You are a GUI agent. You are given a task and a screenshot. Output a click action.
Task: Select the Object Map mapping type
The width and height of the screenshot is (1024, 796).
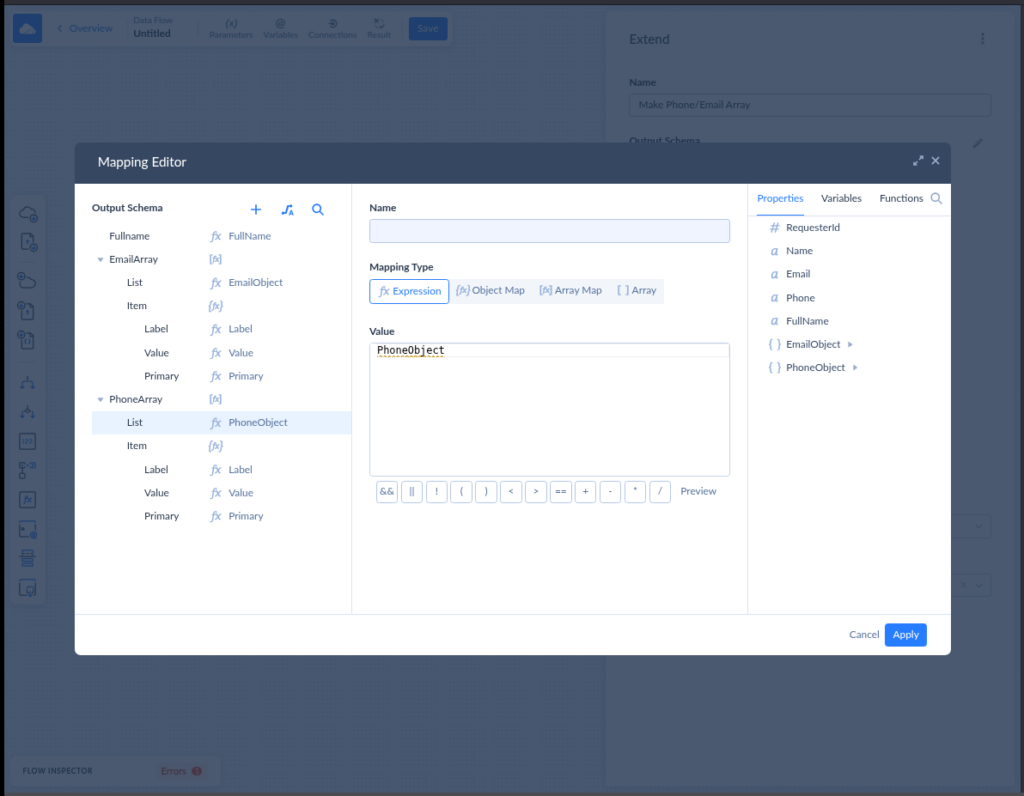(x=490, y=291)
